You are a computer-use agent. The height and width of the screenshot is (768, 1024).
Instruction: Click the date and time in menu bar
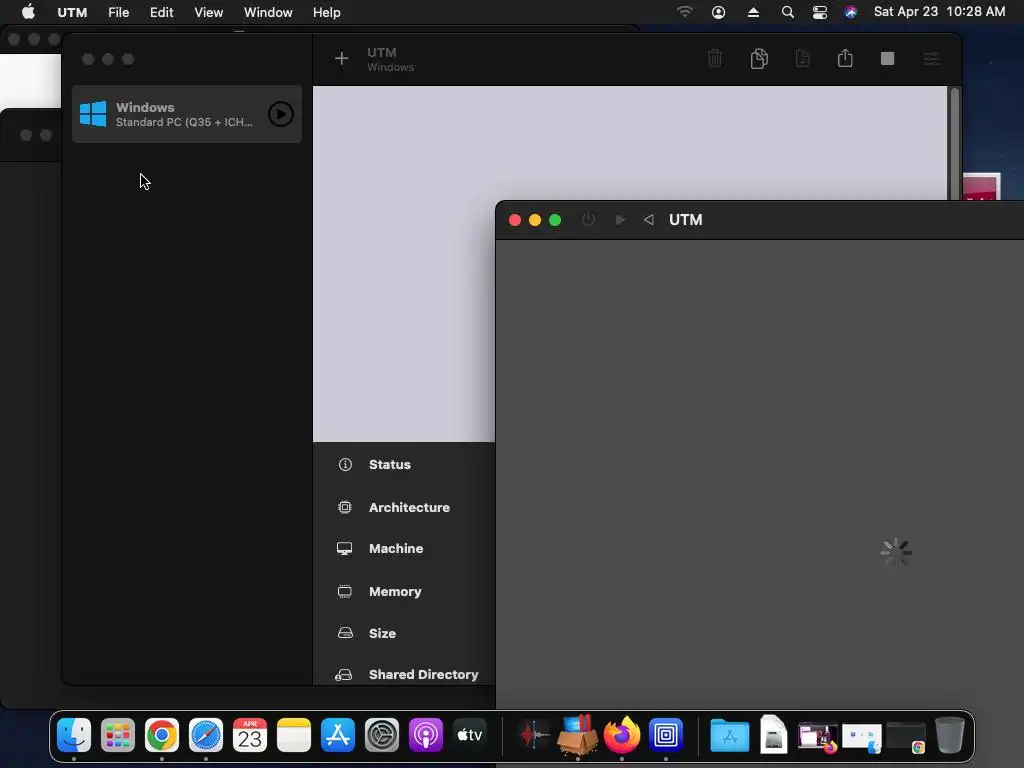pyautogui.click(x=939, y=12)
